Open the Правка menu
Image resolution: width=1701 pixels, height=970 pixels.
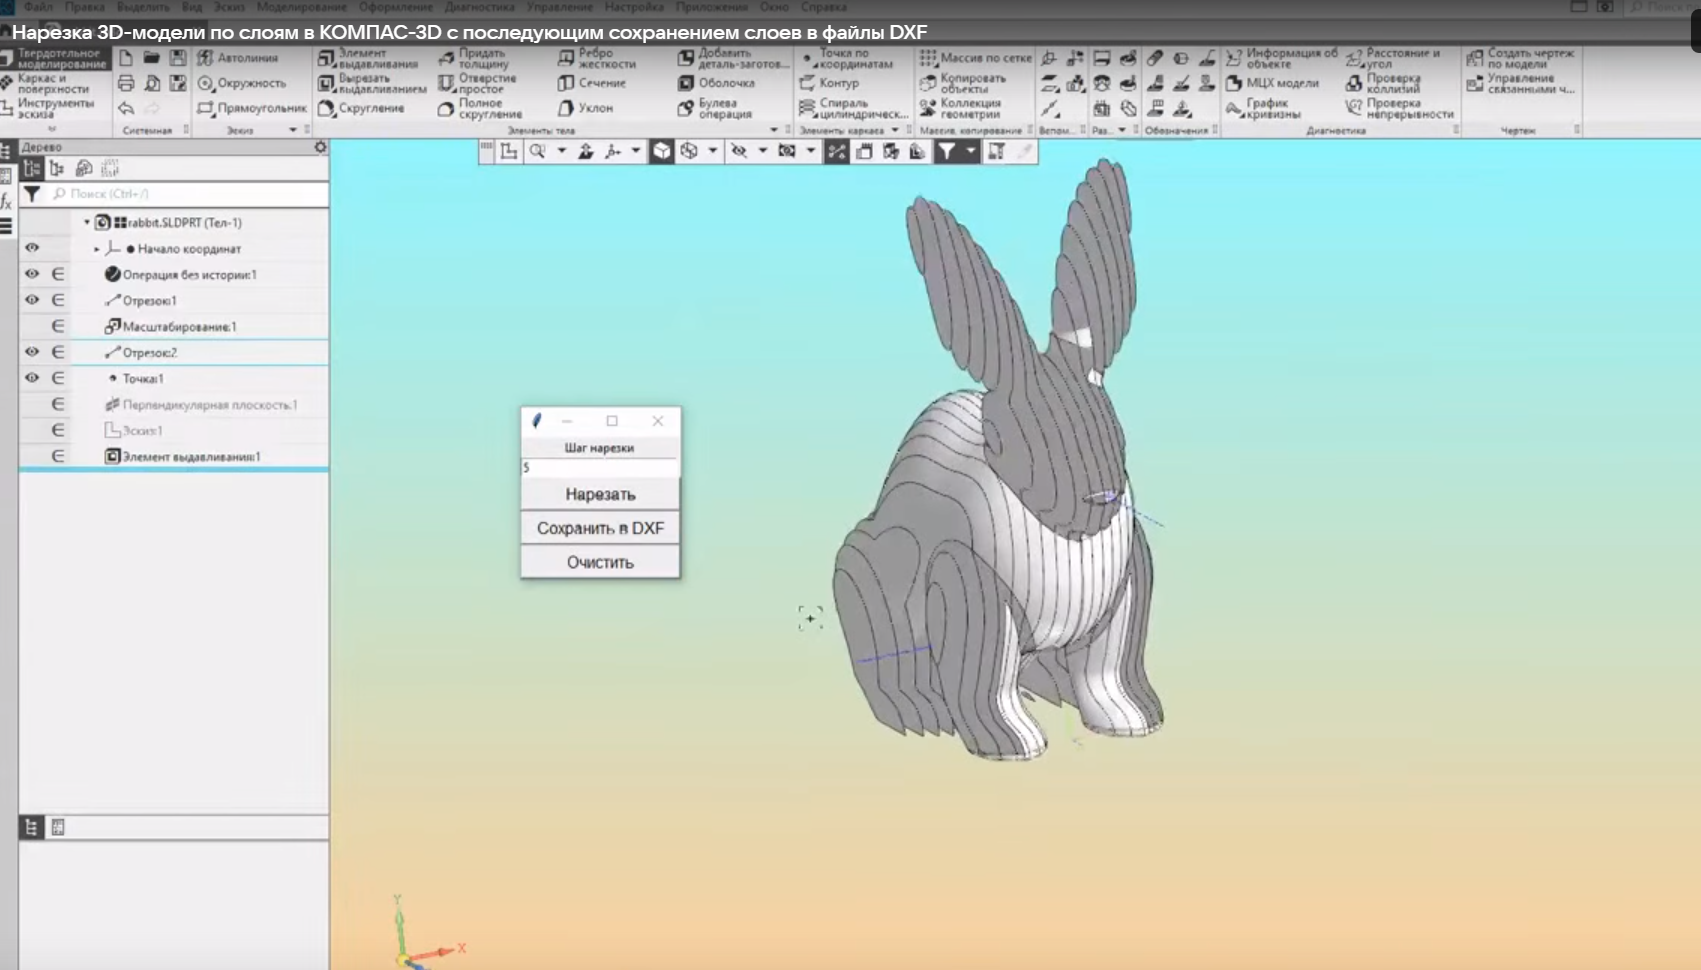[x=85, y=7]
